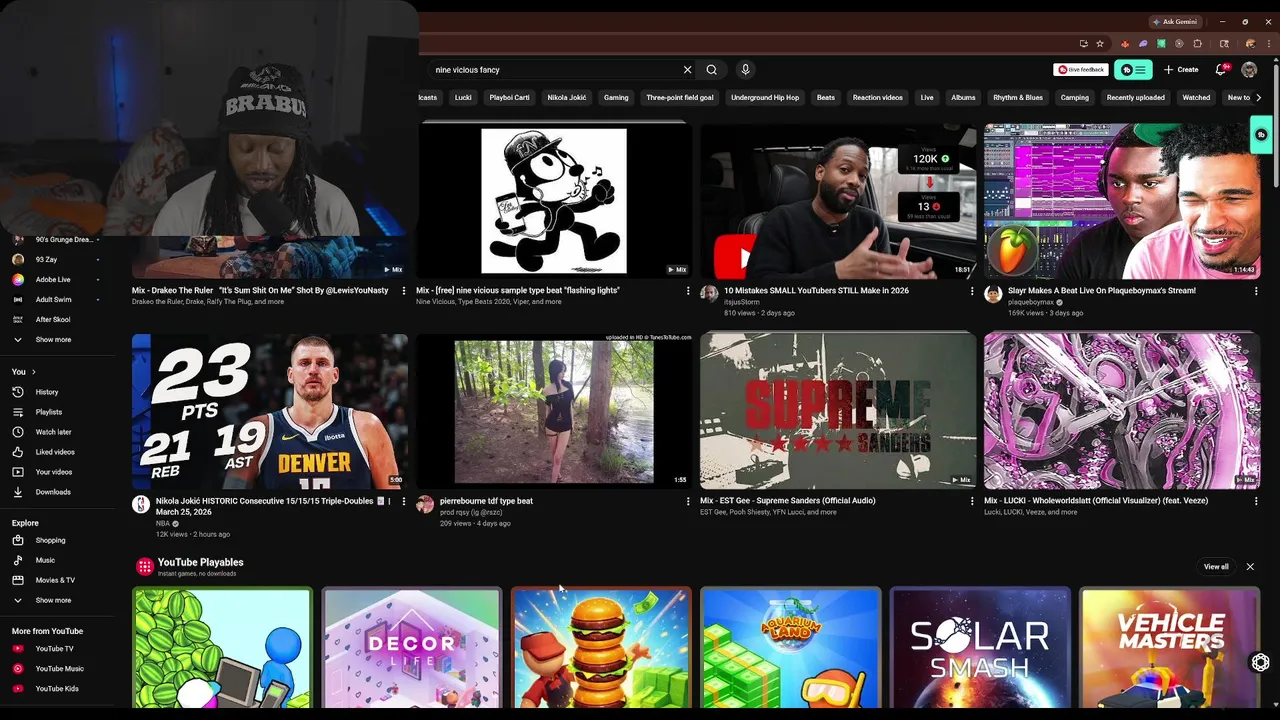The image size is (1280, 720).
Task: Click the Create button
Action: 1181,70
